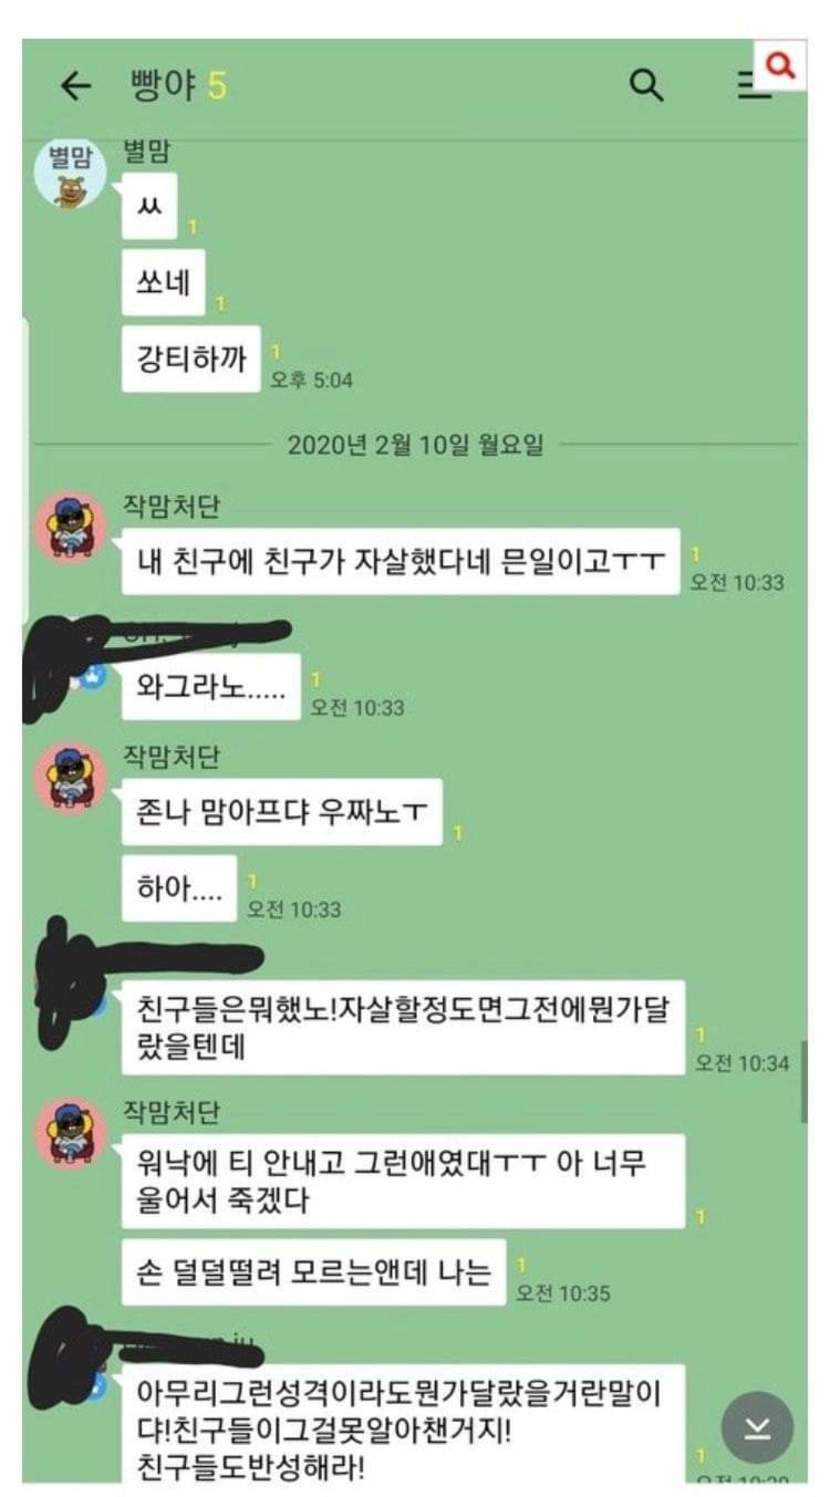
Task: Open first 작맘처단 profile avatar
Action: click(71, 525)
